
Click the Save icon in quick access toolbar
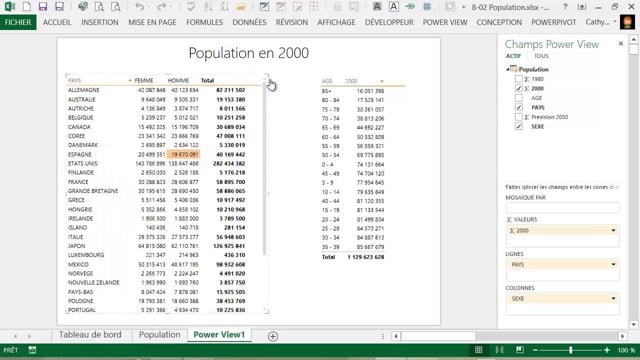[43, 7]
